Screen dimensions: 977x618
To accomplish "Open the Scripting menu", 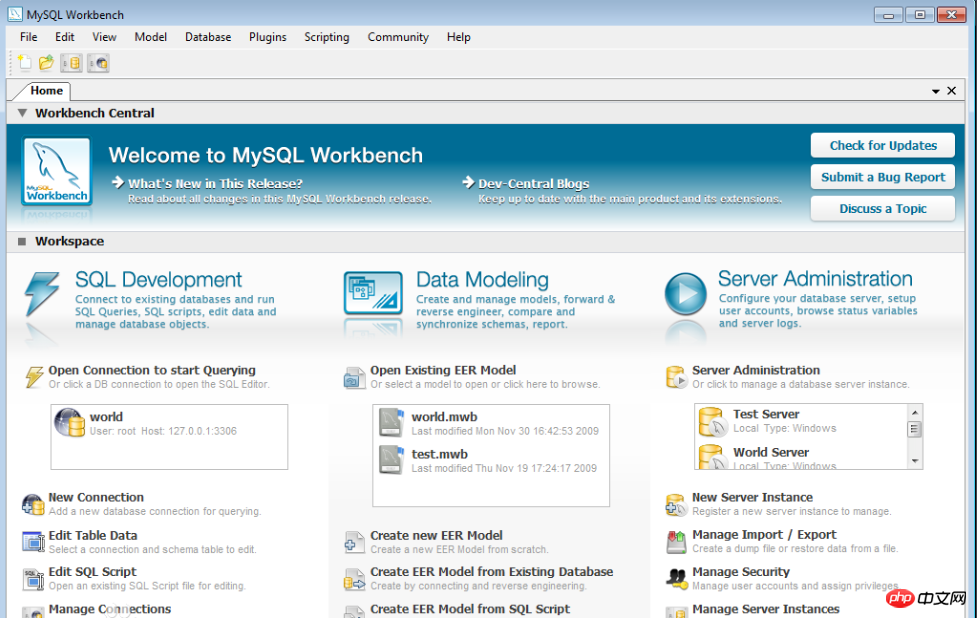I will click(x=326, y=37).
